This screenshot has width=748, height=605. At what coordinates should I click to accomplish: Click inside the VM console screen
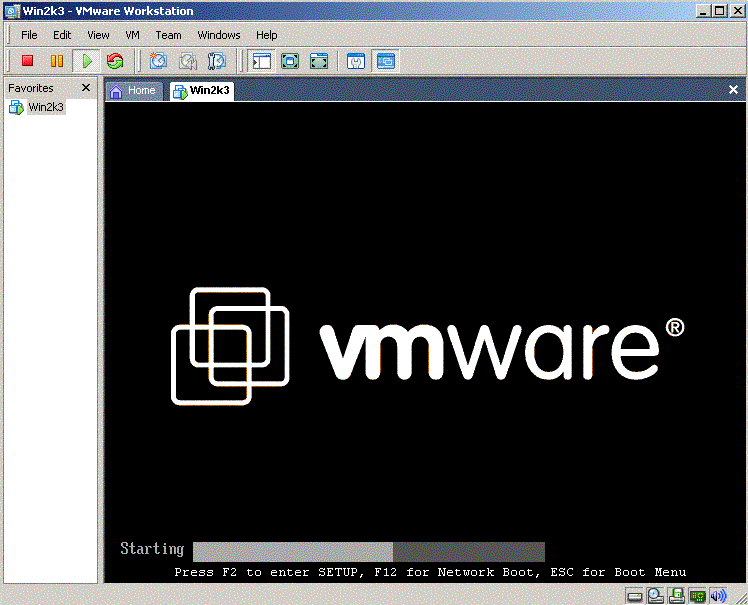pyautogui.click(x=425, y=342)
